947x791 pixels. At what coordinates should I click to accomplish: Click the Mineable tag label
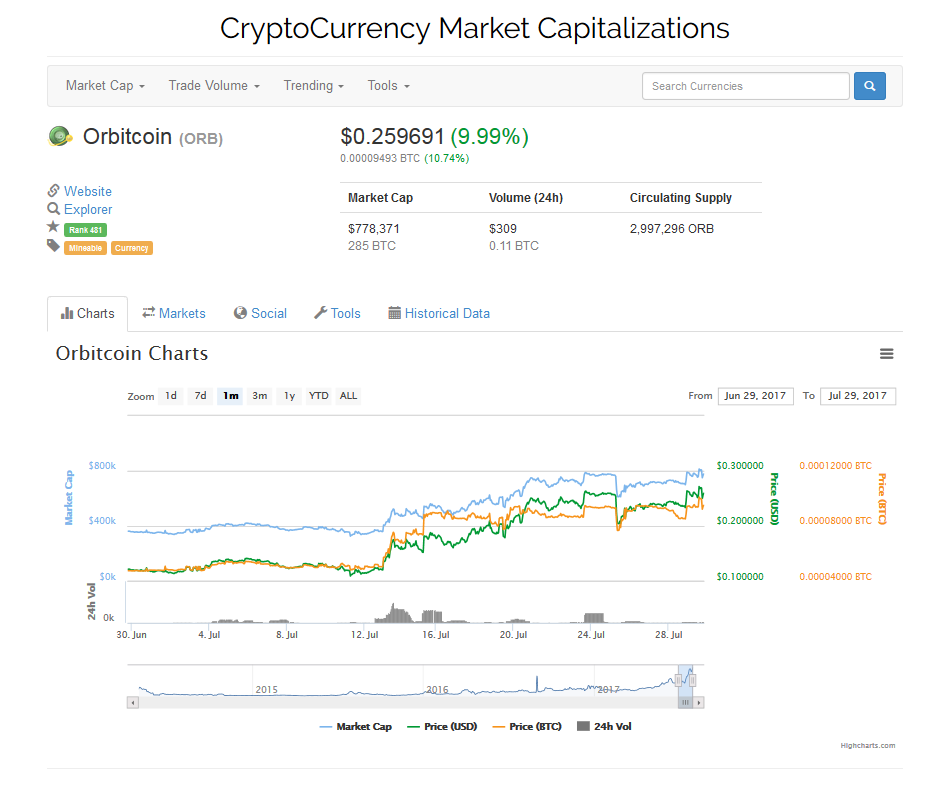(85, 248)
